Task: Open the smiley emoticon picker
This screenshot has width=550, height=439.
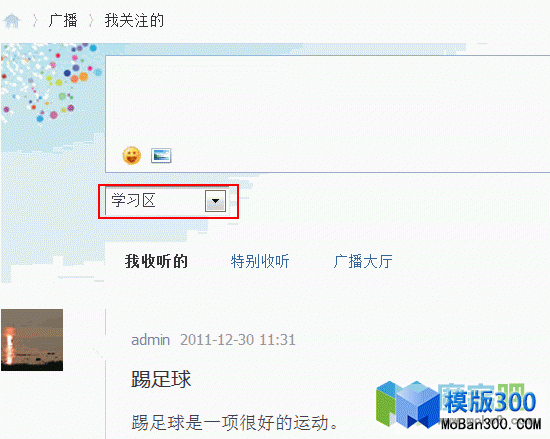Action: [132, 155]
